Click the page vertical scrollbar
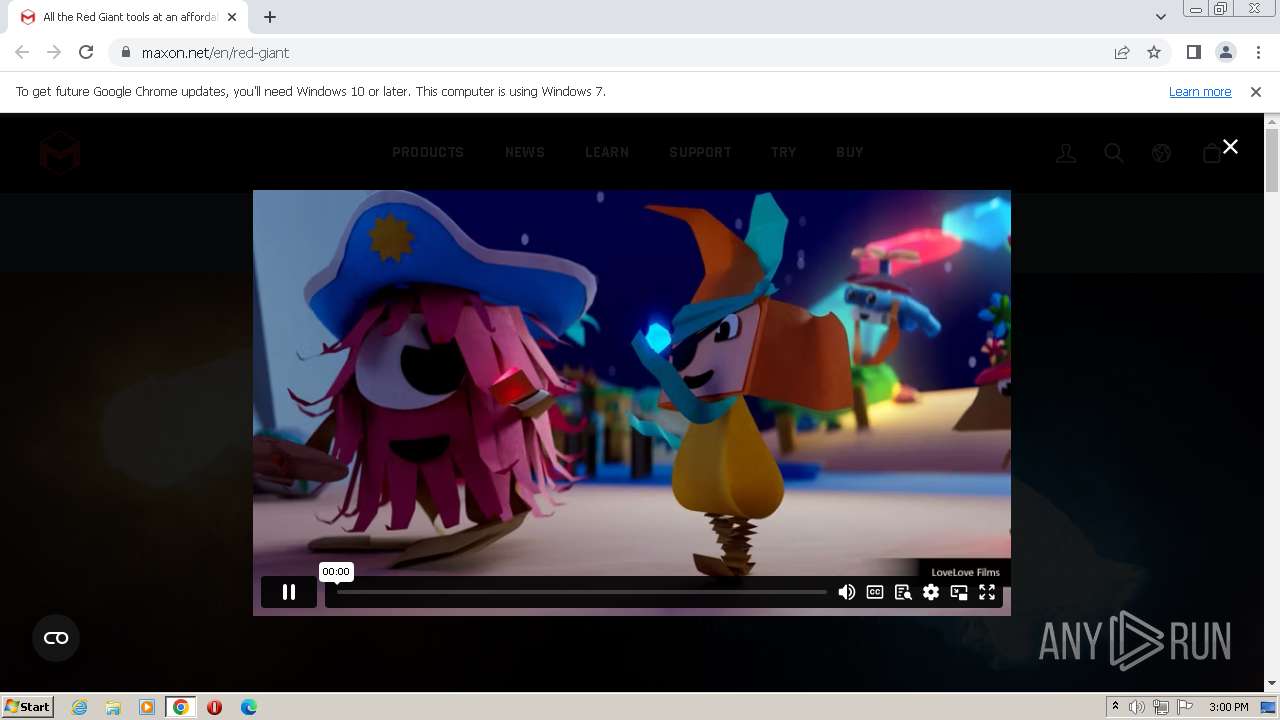Screen dimensions: 1280x720 1272,160
